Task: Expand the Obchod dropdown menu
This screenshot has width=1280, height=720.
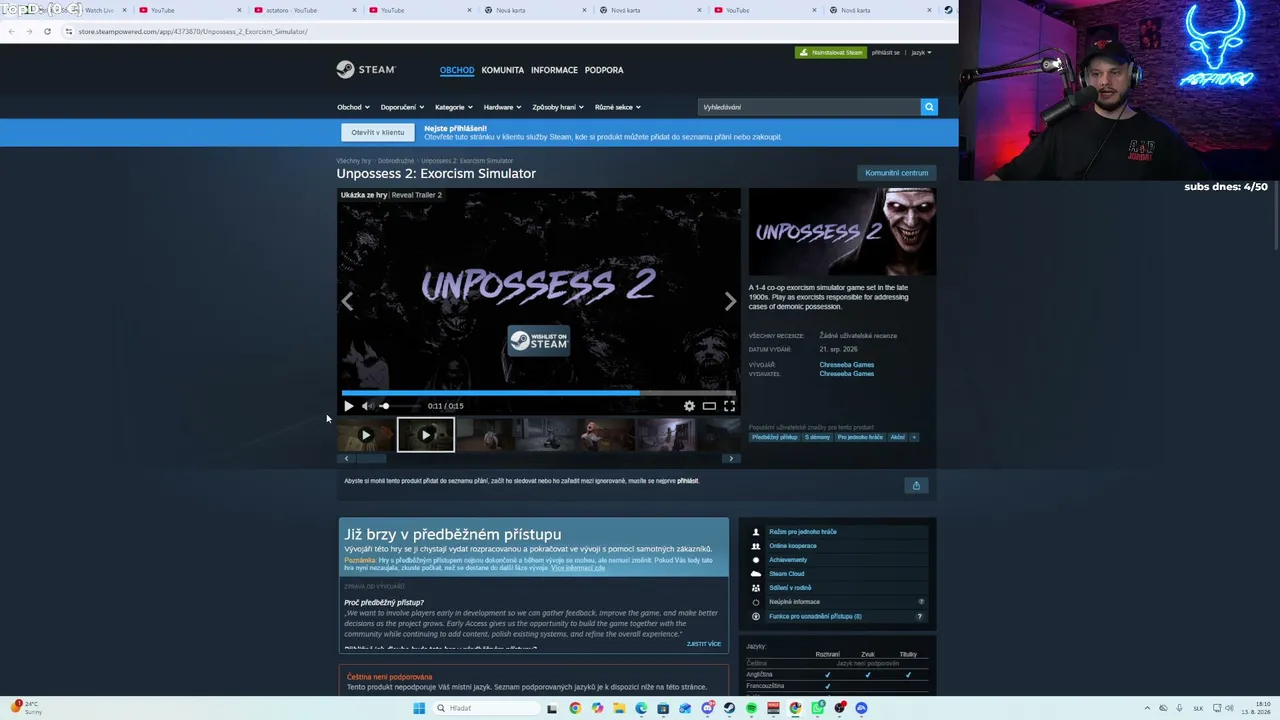Action: pos(353,107)
